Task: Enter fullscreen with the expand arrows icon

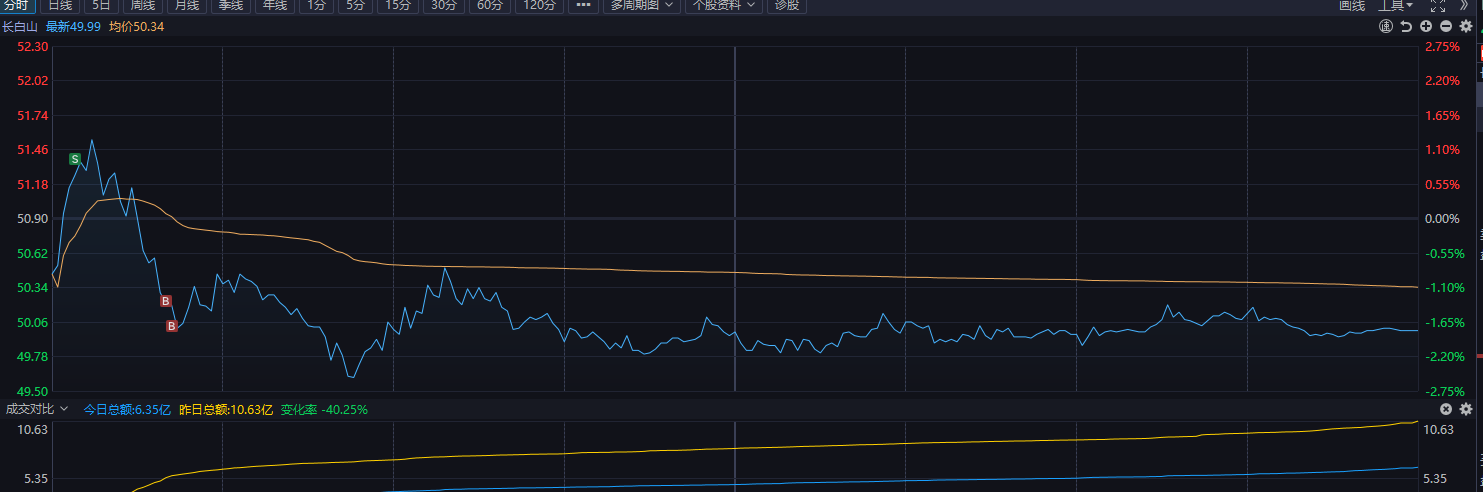Action: pos(1438,5)
